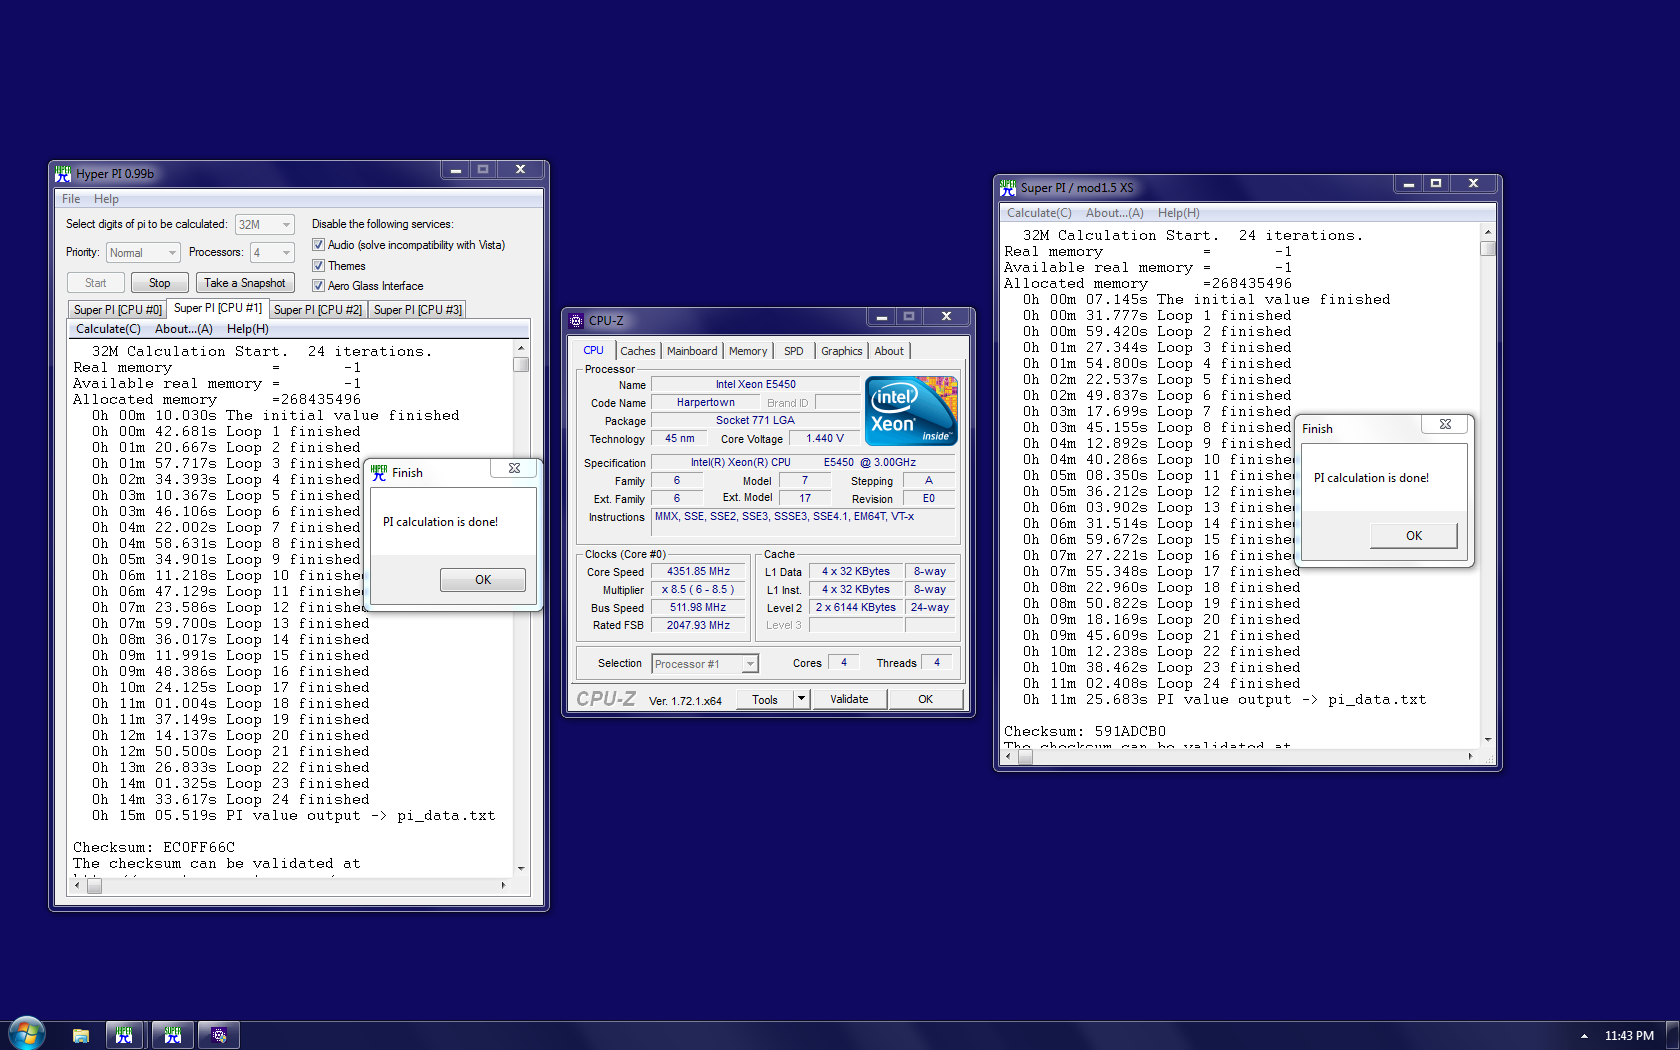Switch to the Mainboard tab in CPU-Z

692,351
